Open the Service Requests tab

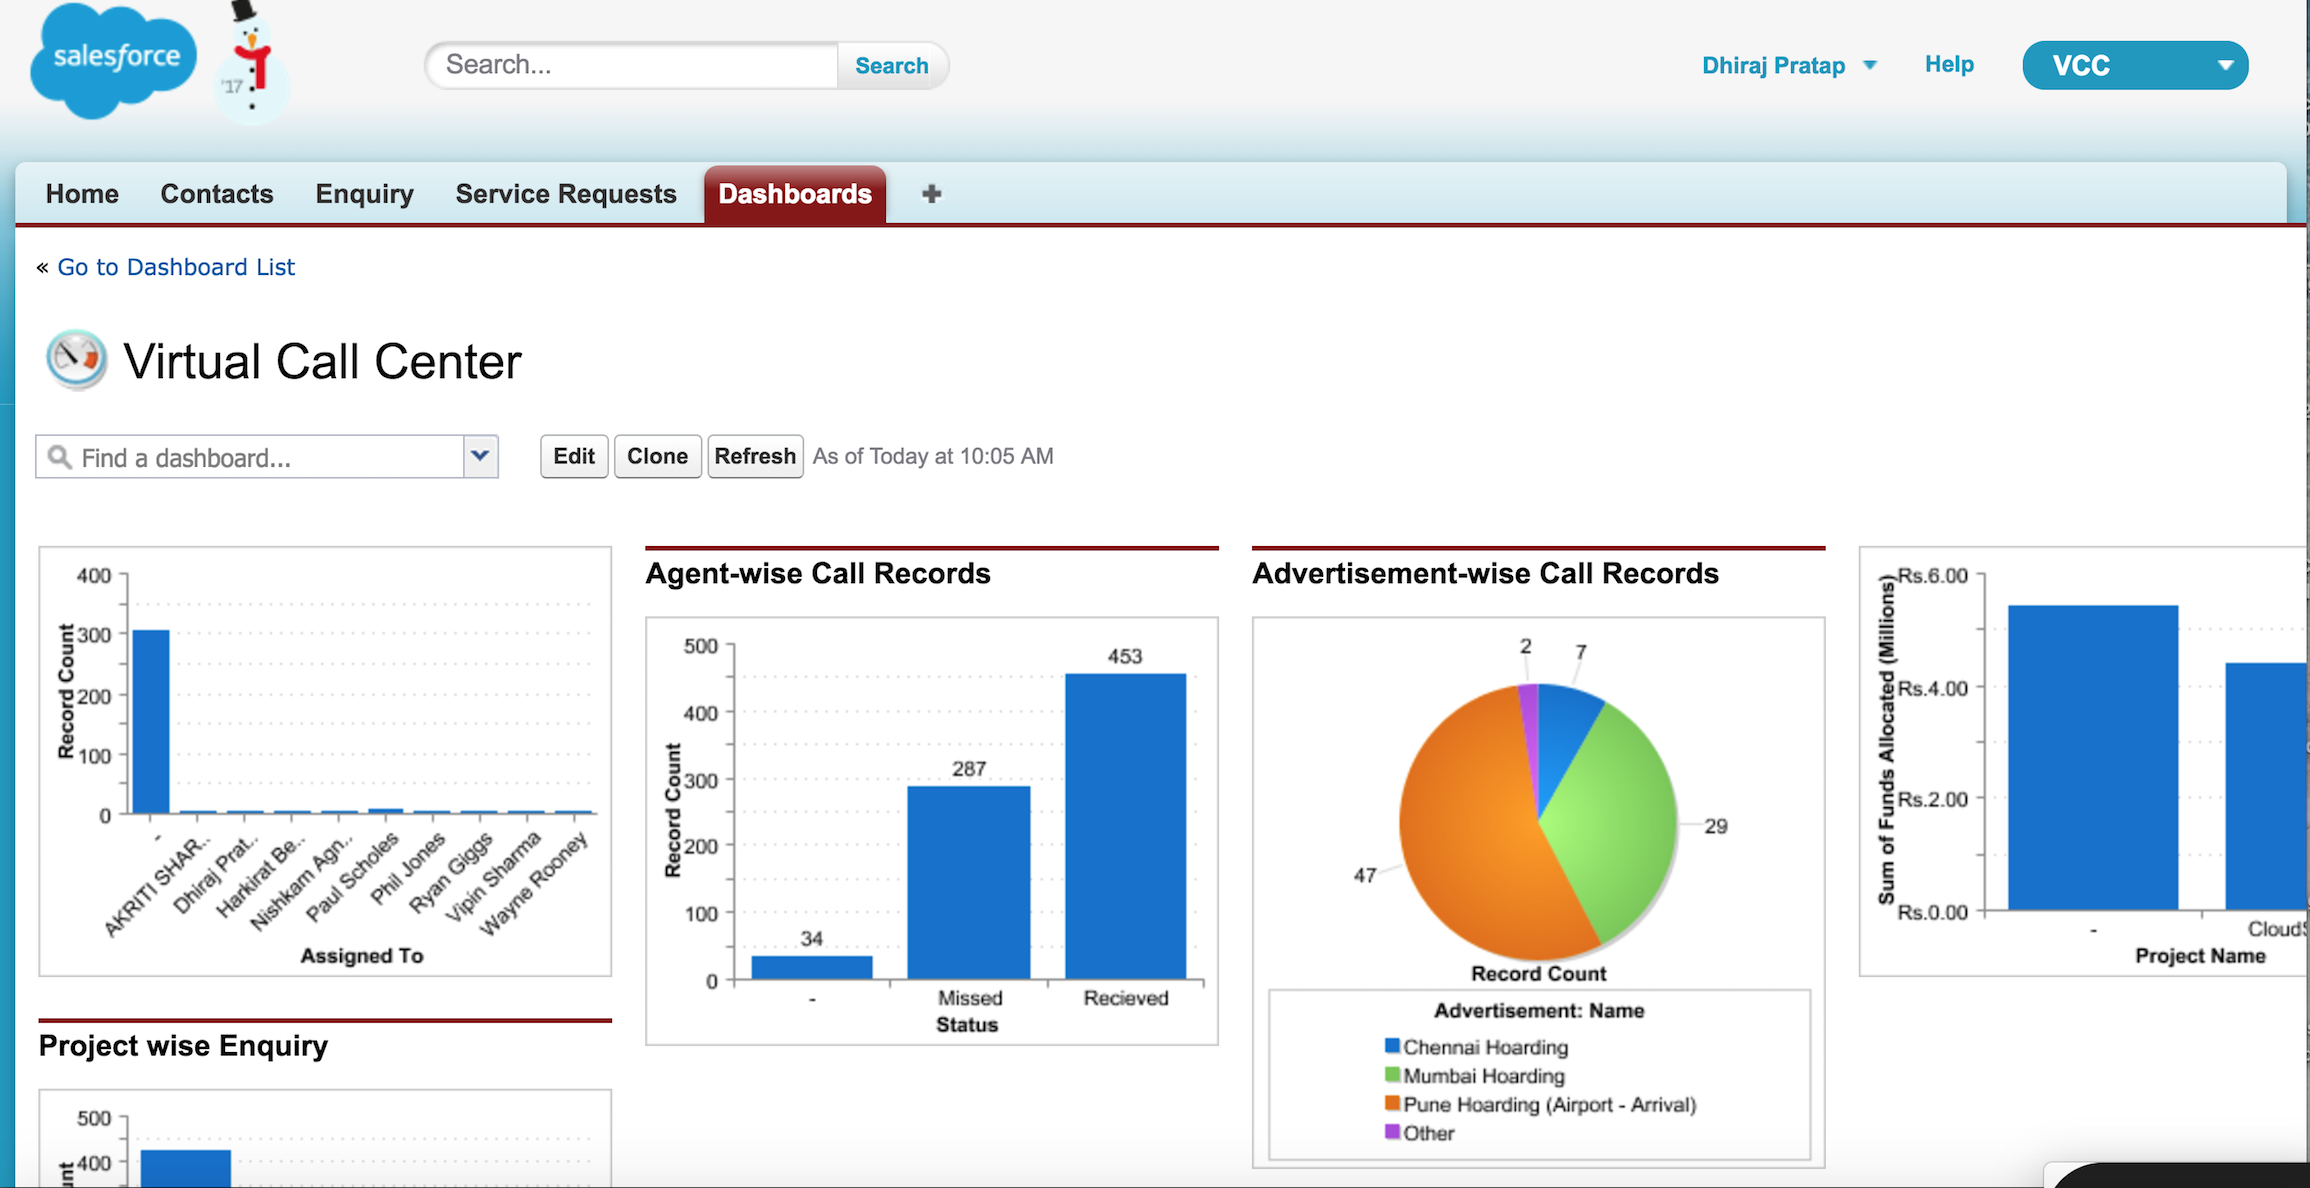point(565,194)
